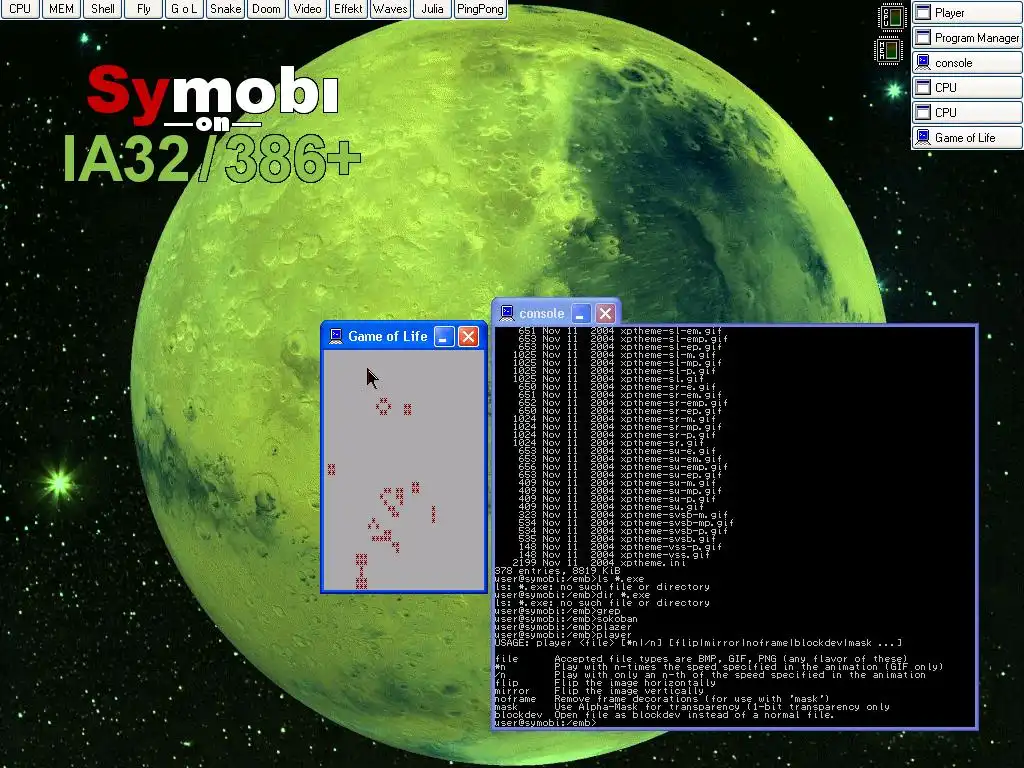Viewport: 1024px width, 768px height.
Task: Click the xptheme-sl-em.gif row at console top
Action: point(620,331)
